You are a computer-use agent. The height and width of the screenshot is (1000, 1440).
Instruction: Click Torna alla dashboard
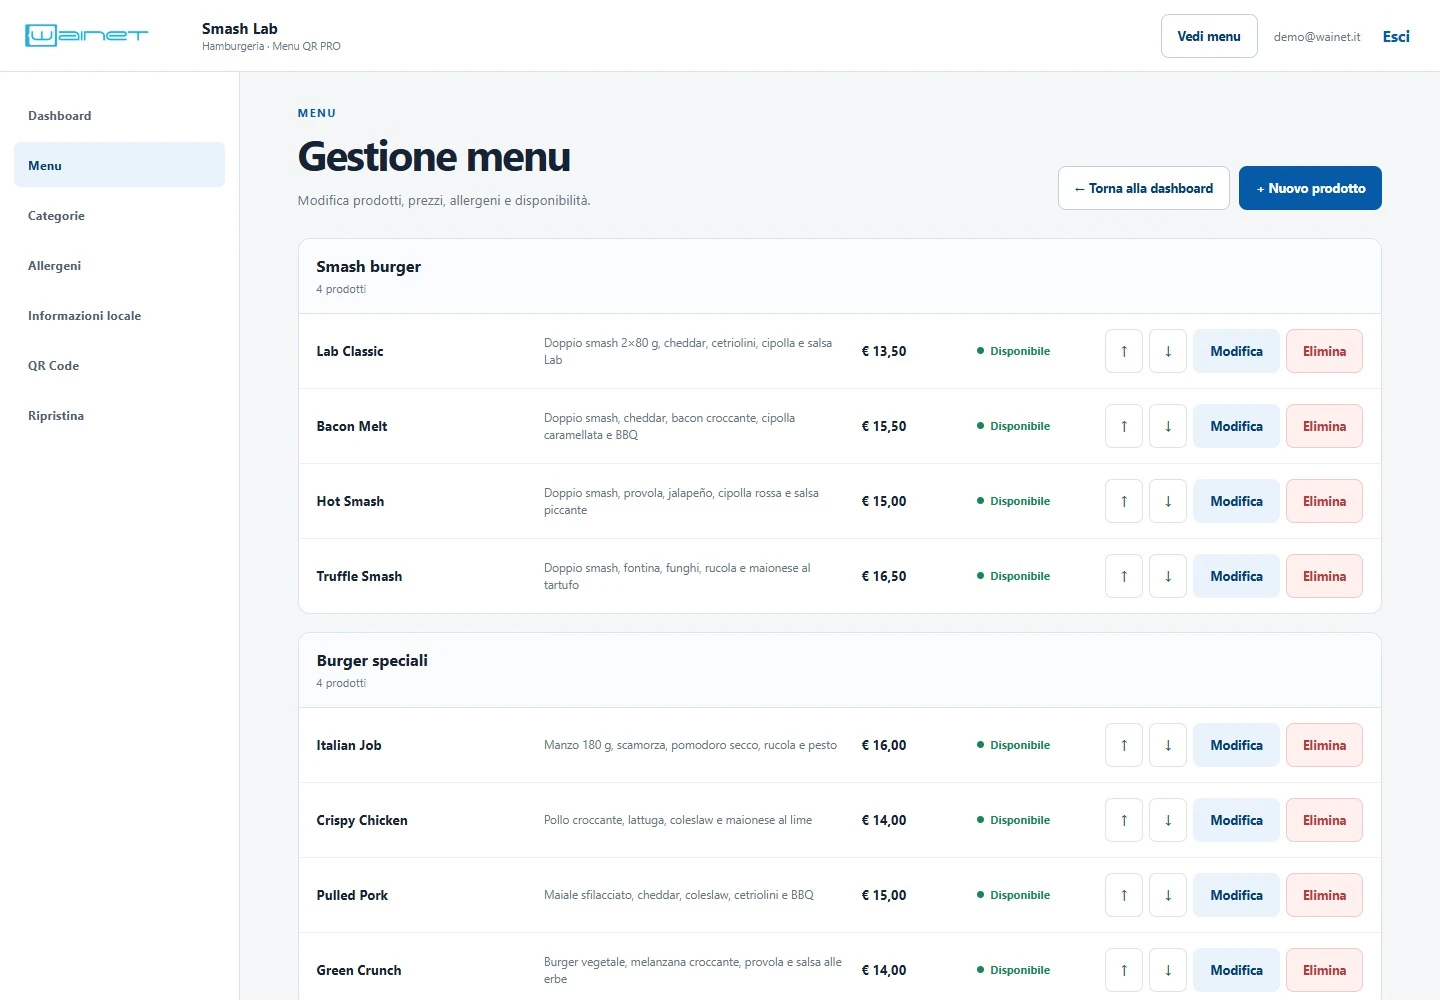click(x=1144, y=188)
